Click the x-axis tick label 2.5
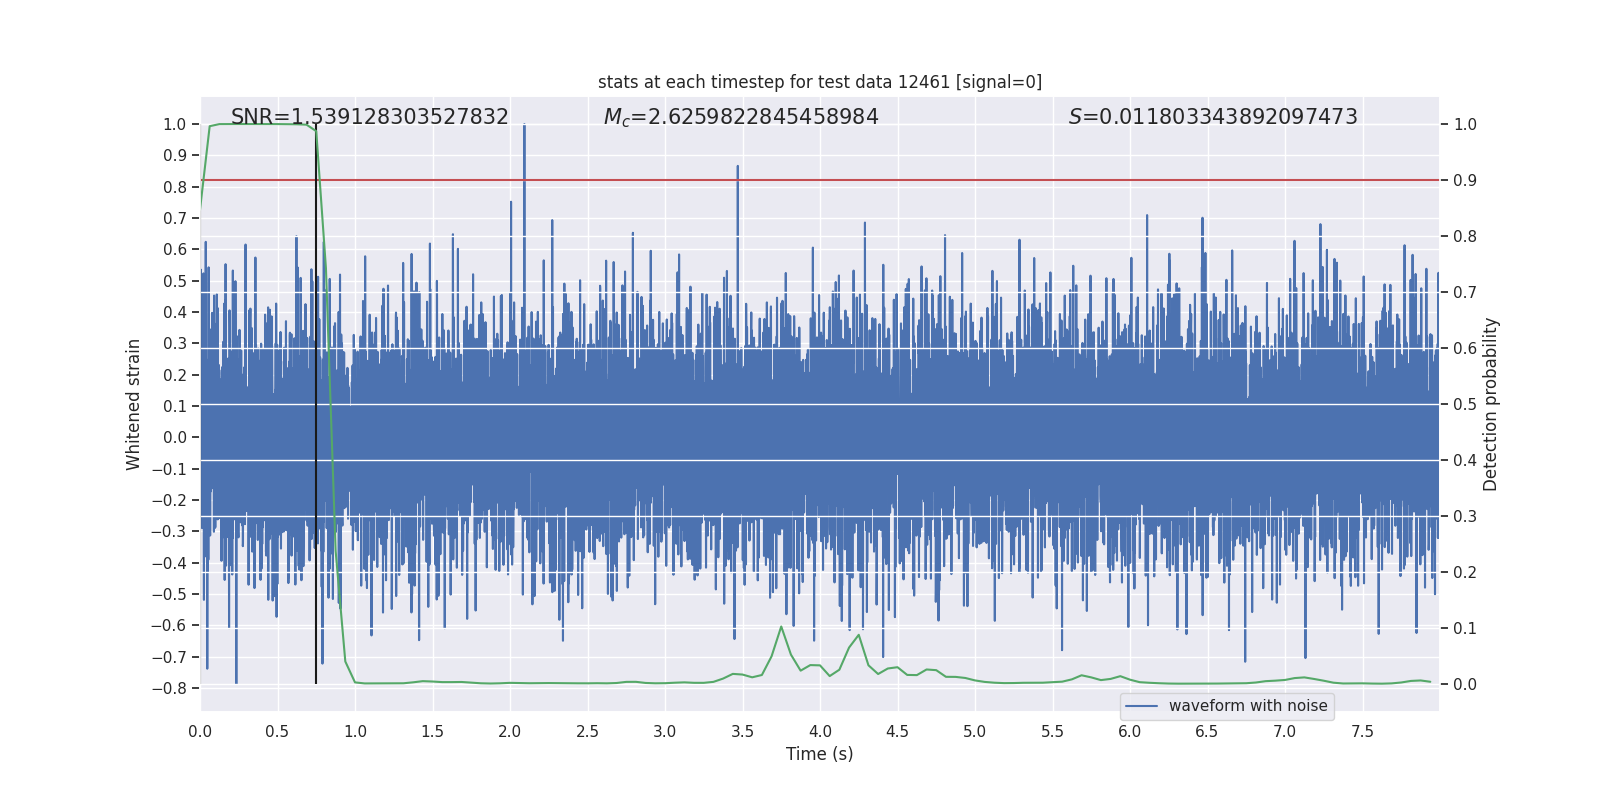This screenshot has height=800, width=1600. click(x=587, y=731)
